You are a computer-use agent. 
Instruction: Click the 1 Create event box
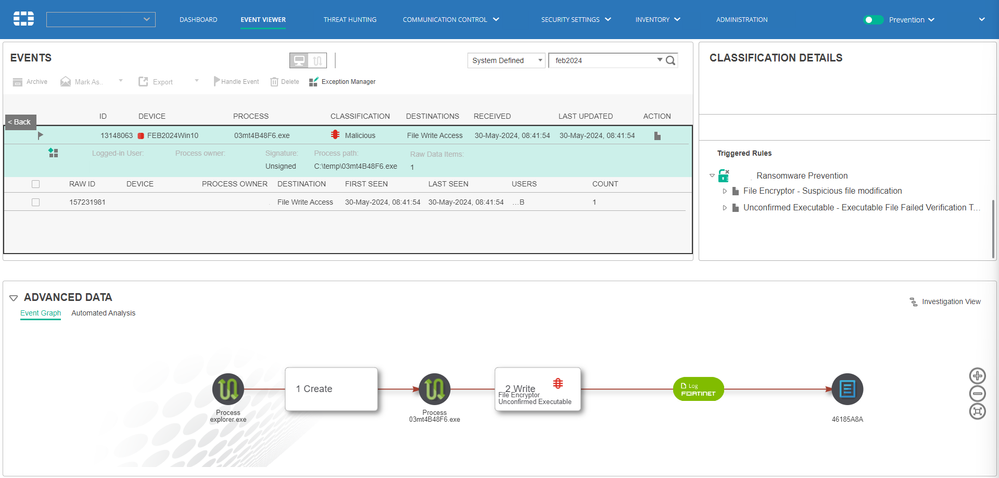(x=331, y=389)
